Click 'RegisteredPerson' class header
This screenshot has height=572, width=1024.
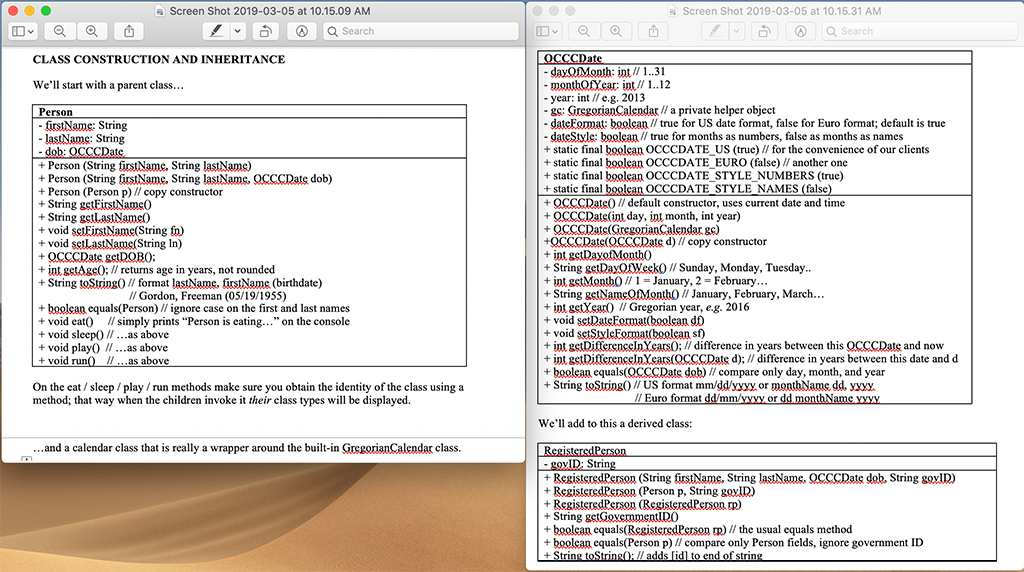coord(584,451)
